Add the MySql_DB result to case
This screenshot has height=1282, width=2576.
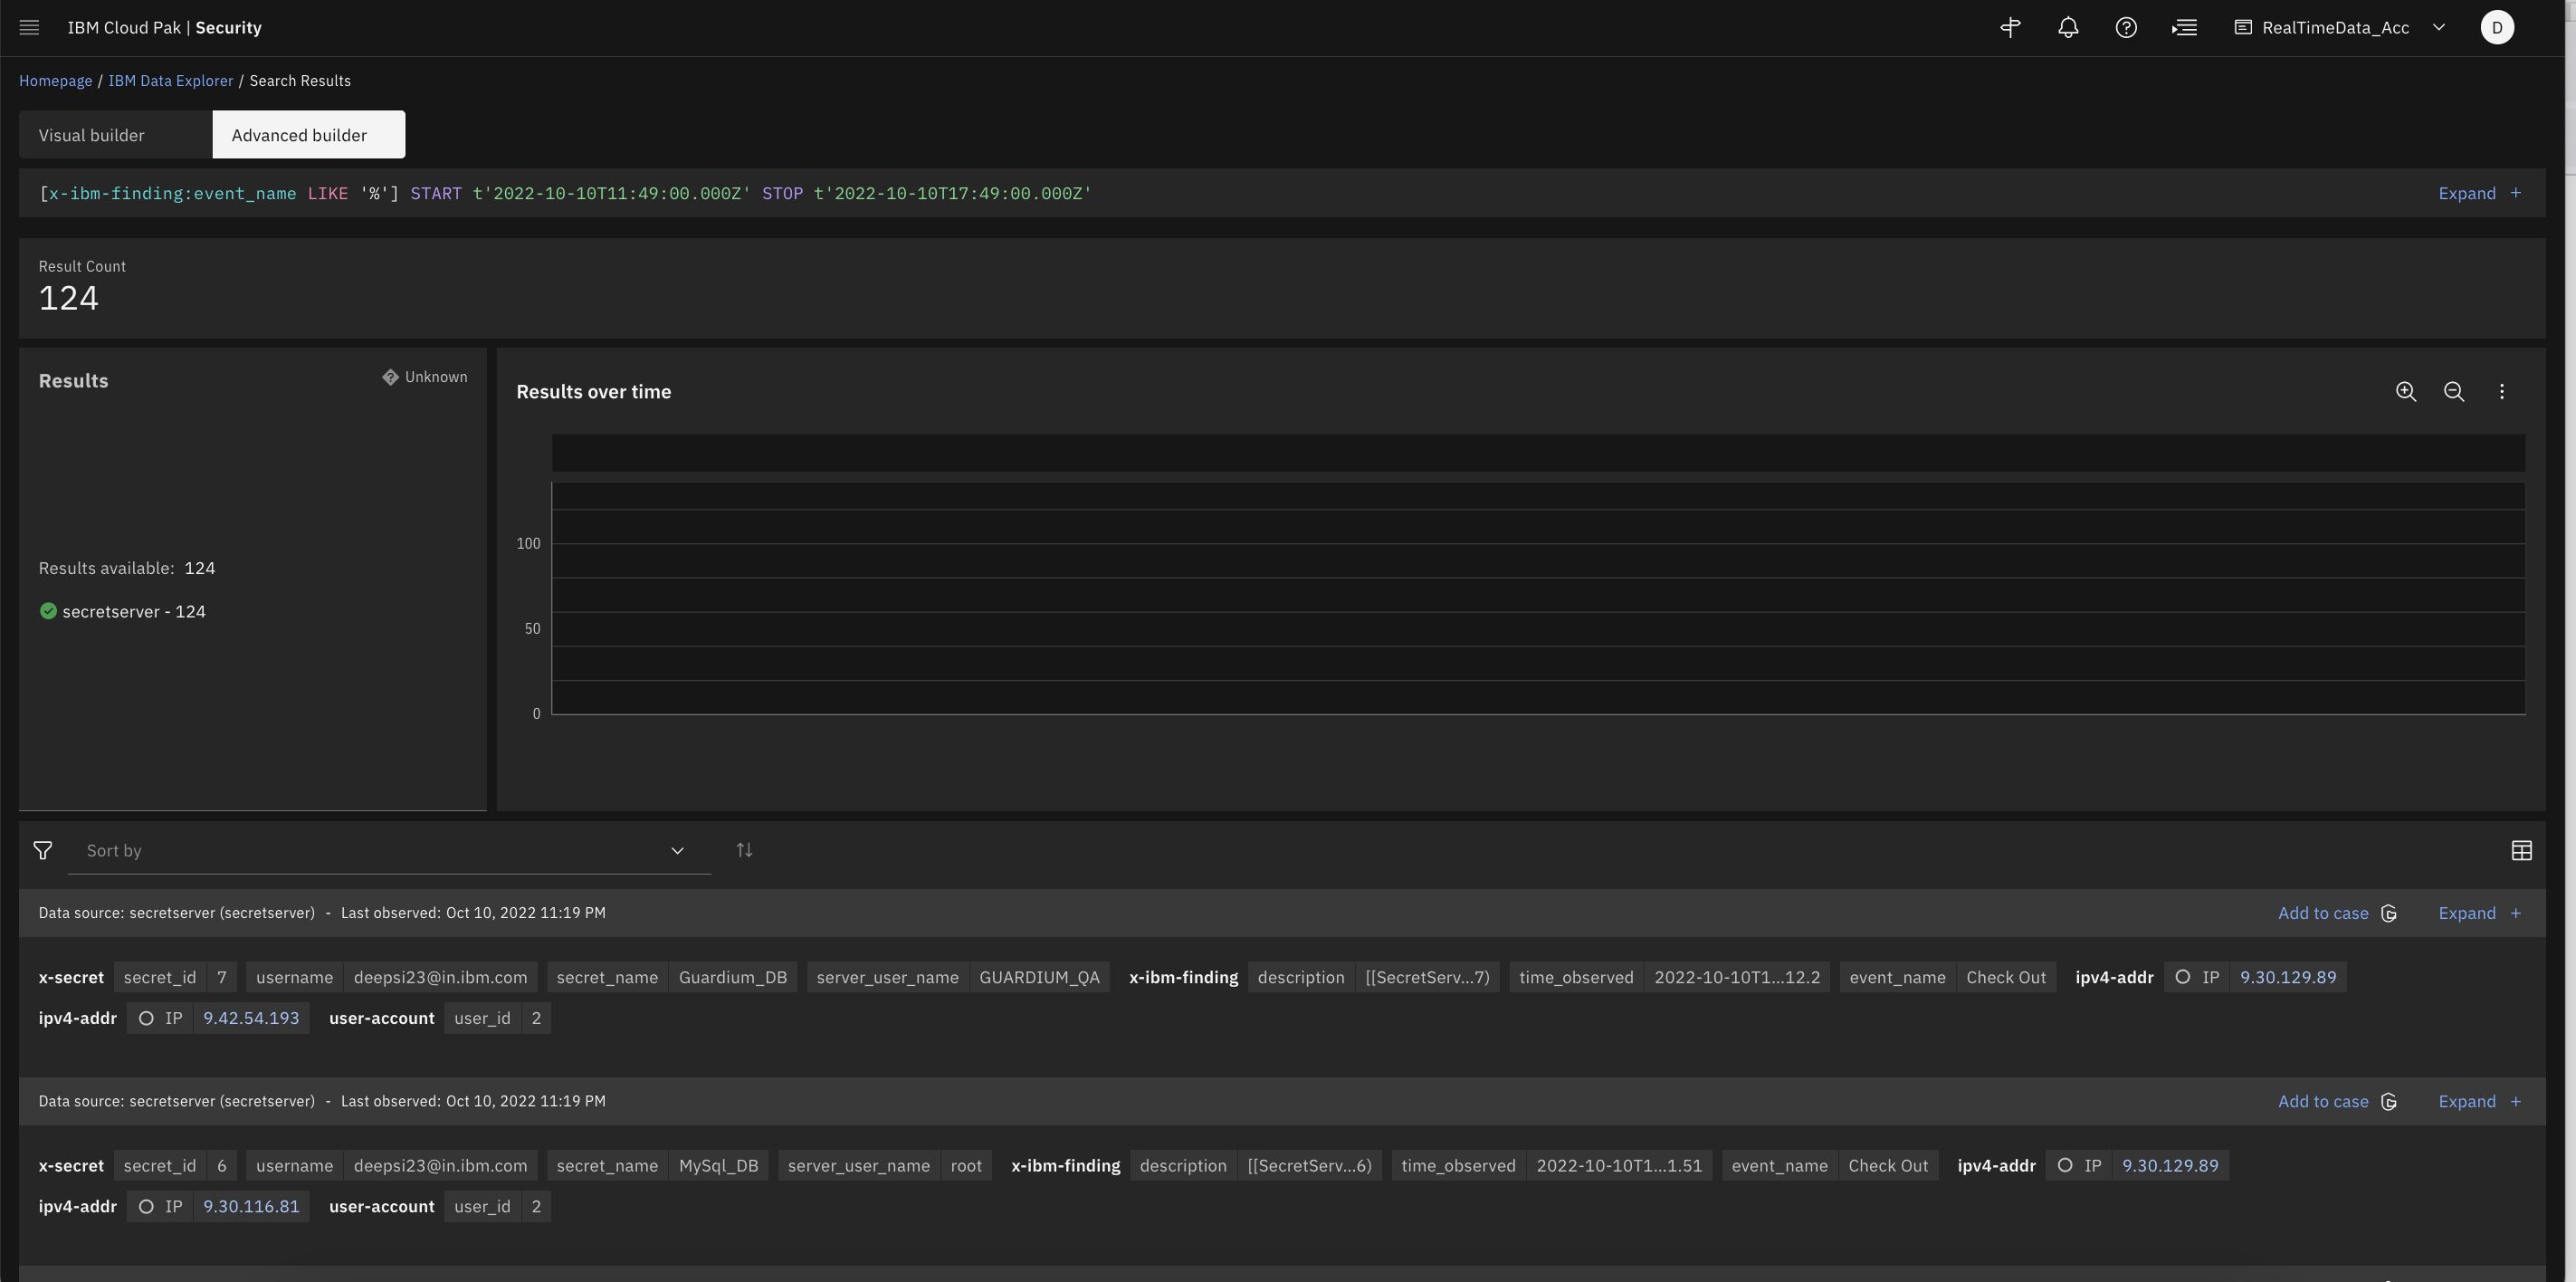coord(2322,1101)
